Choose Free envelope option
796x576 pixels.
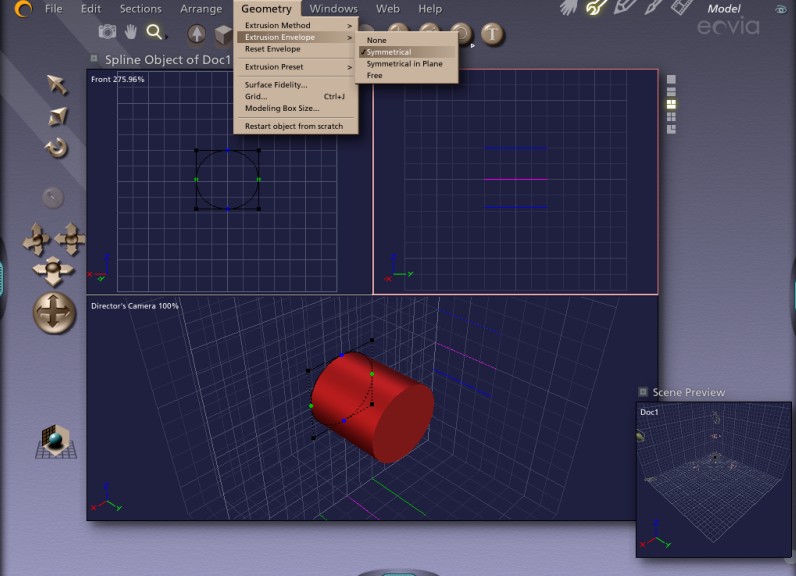point(374,75)
